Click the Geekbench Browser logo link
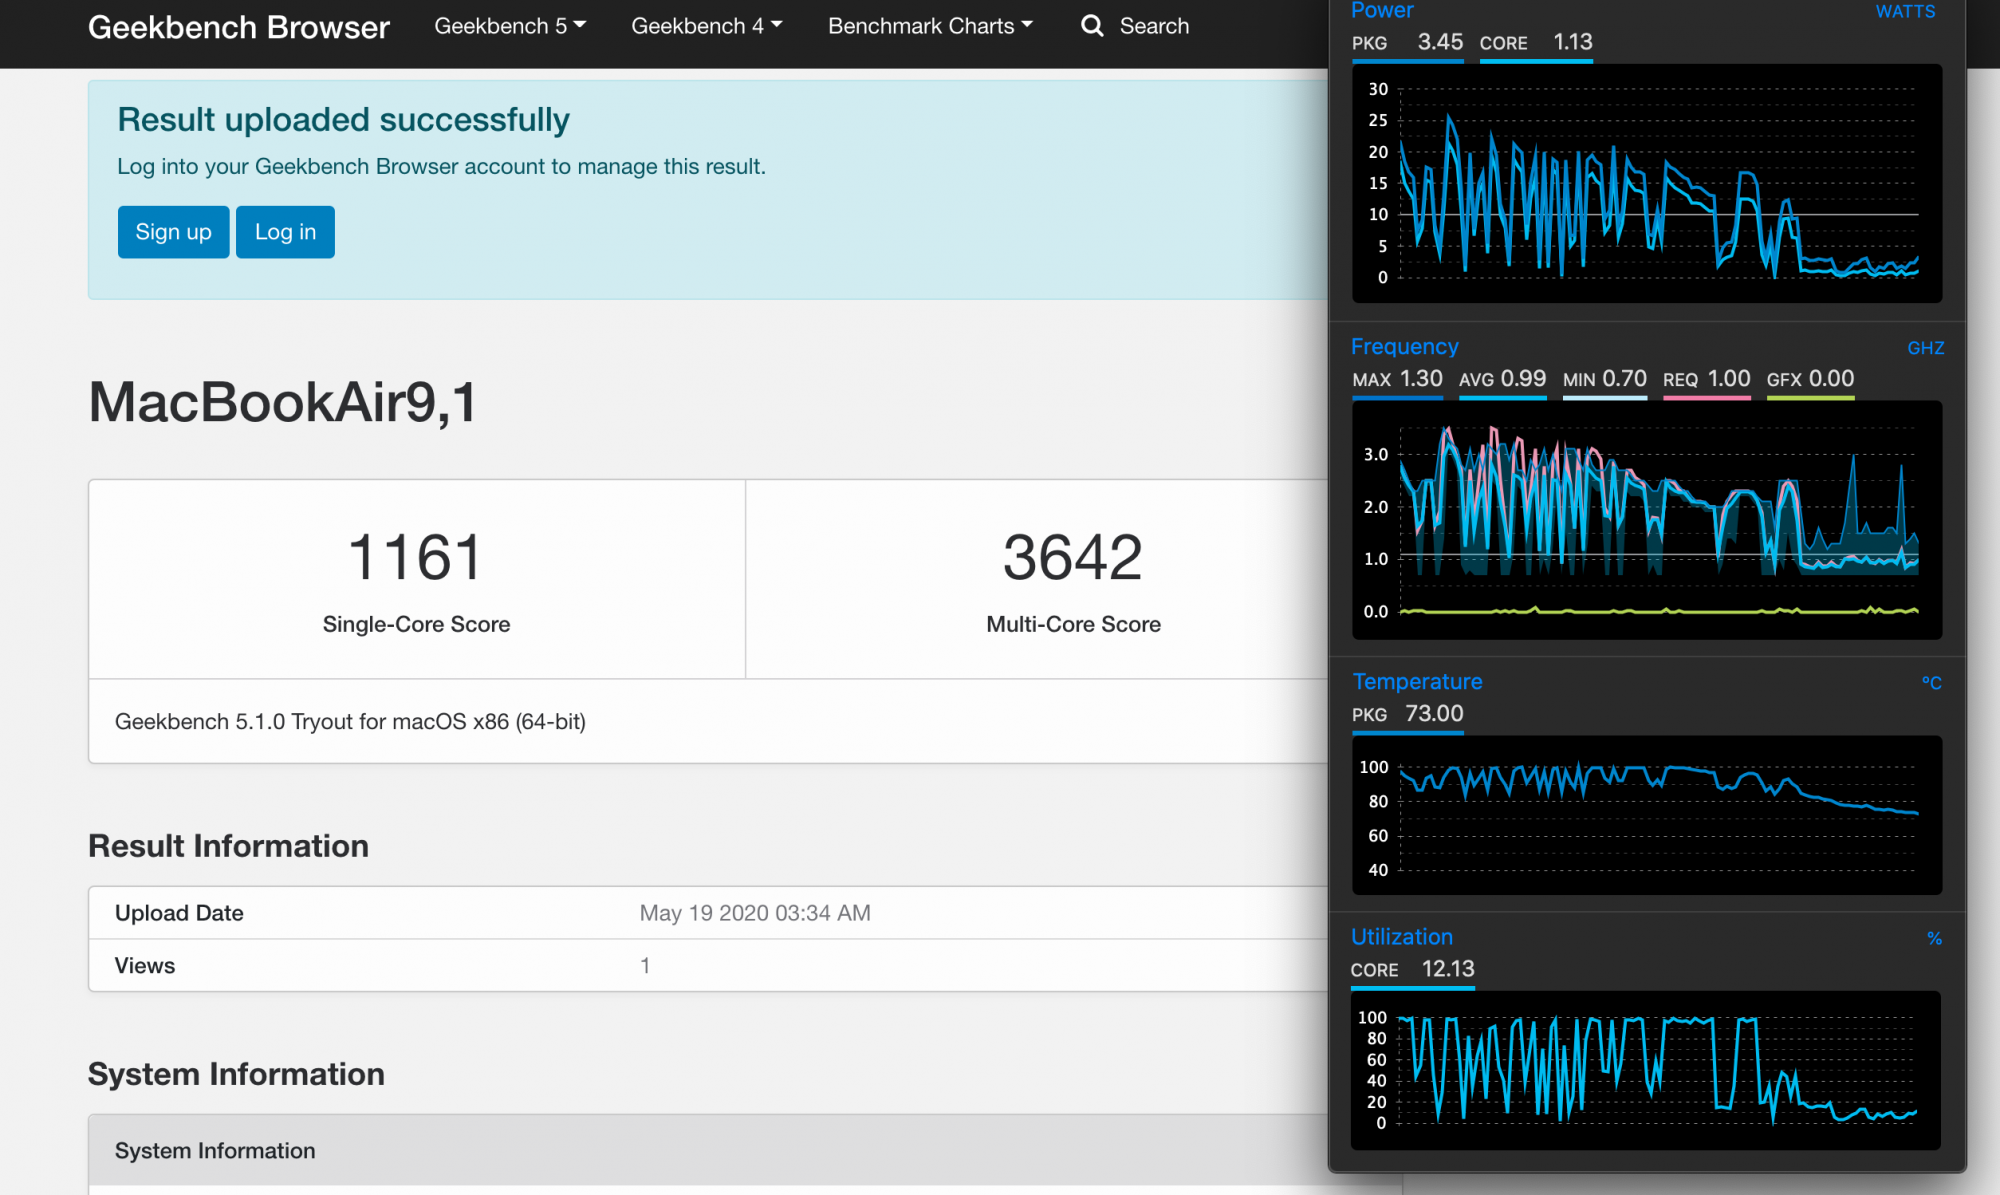This screenshot has height=1195, width=2000. 239,27
